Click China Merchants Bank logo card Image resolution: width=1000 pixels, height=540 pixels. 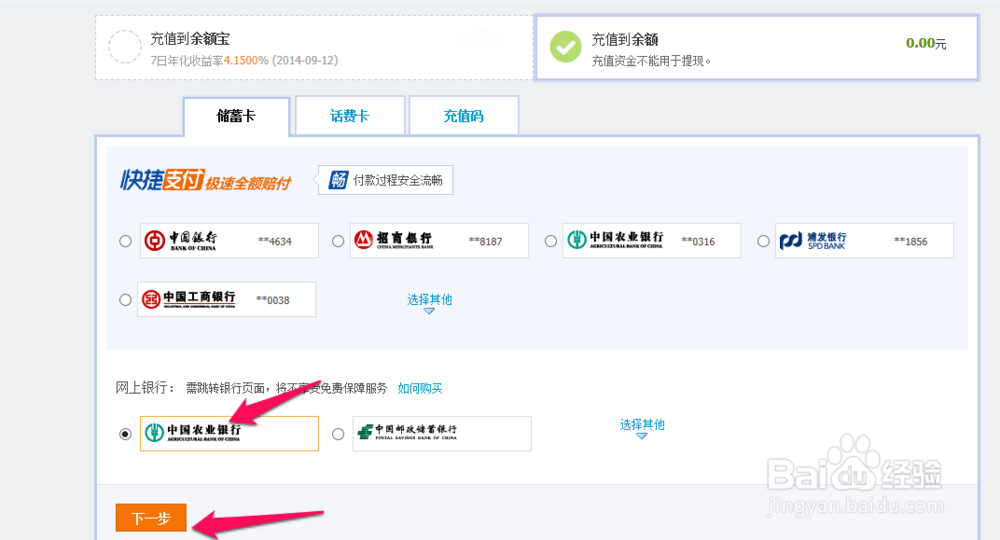click(439, 240)
